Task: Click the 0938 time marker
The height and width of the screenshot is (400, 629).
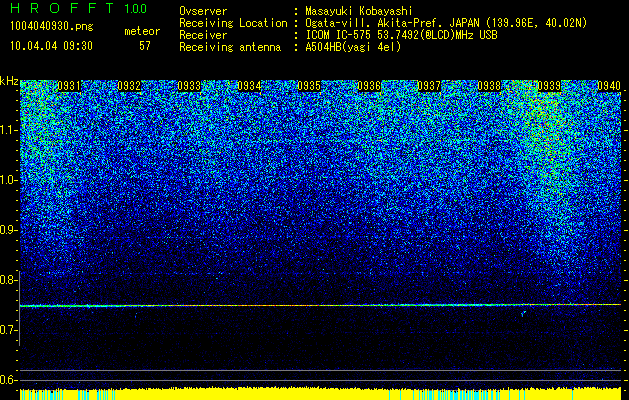Action: pyautogui.click(x=489, y=86)
